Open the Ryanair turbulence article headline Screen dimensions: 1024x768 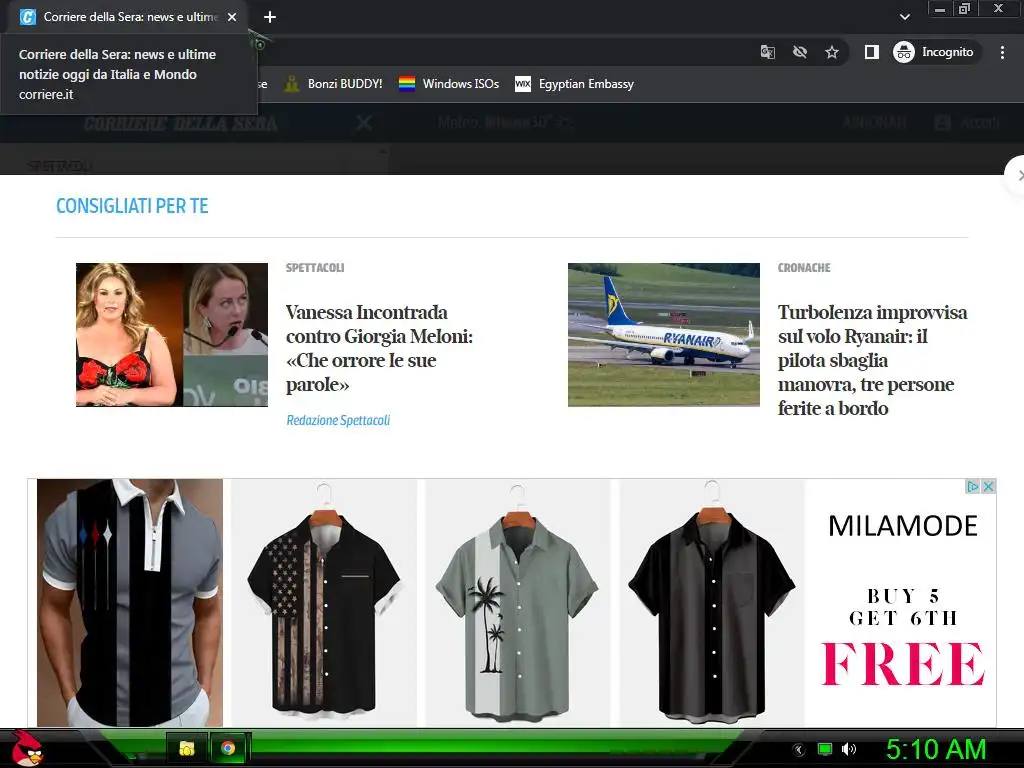click(x=872, y=360)
